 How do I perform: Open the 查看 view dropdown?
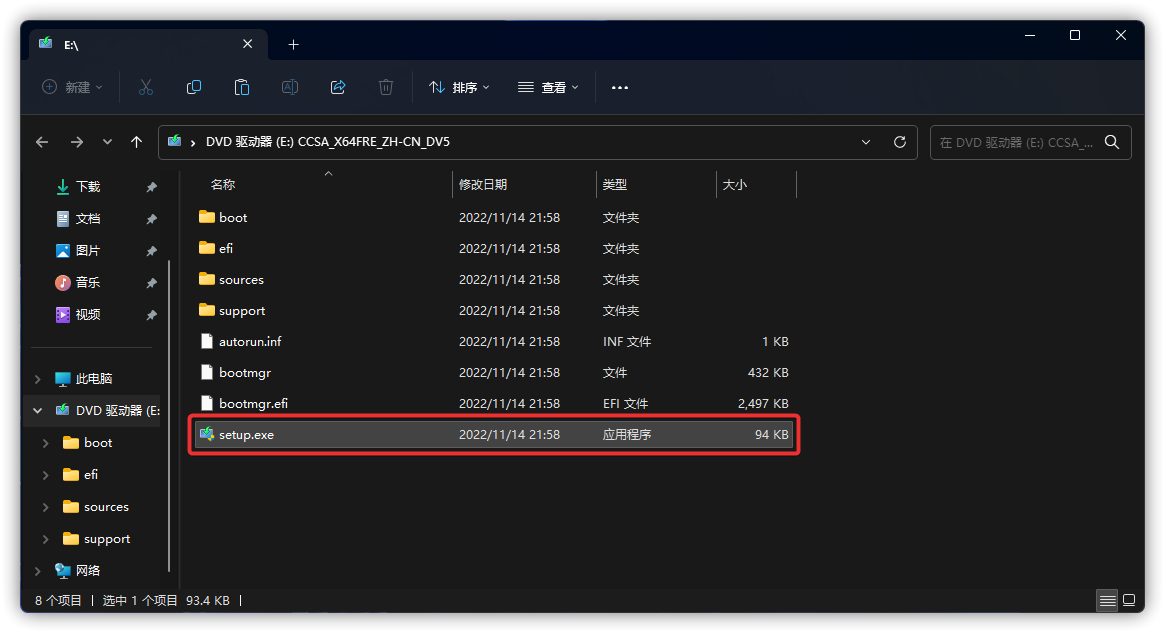(x=548, y=87)
